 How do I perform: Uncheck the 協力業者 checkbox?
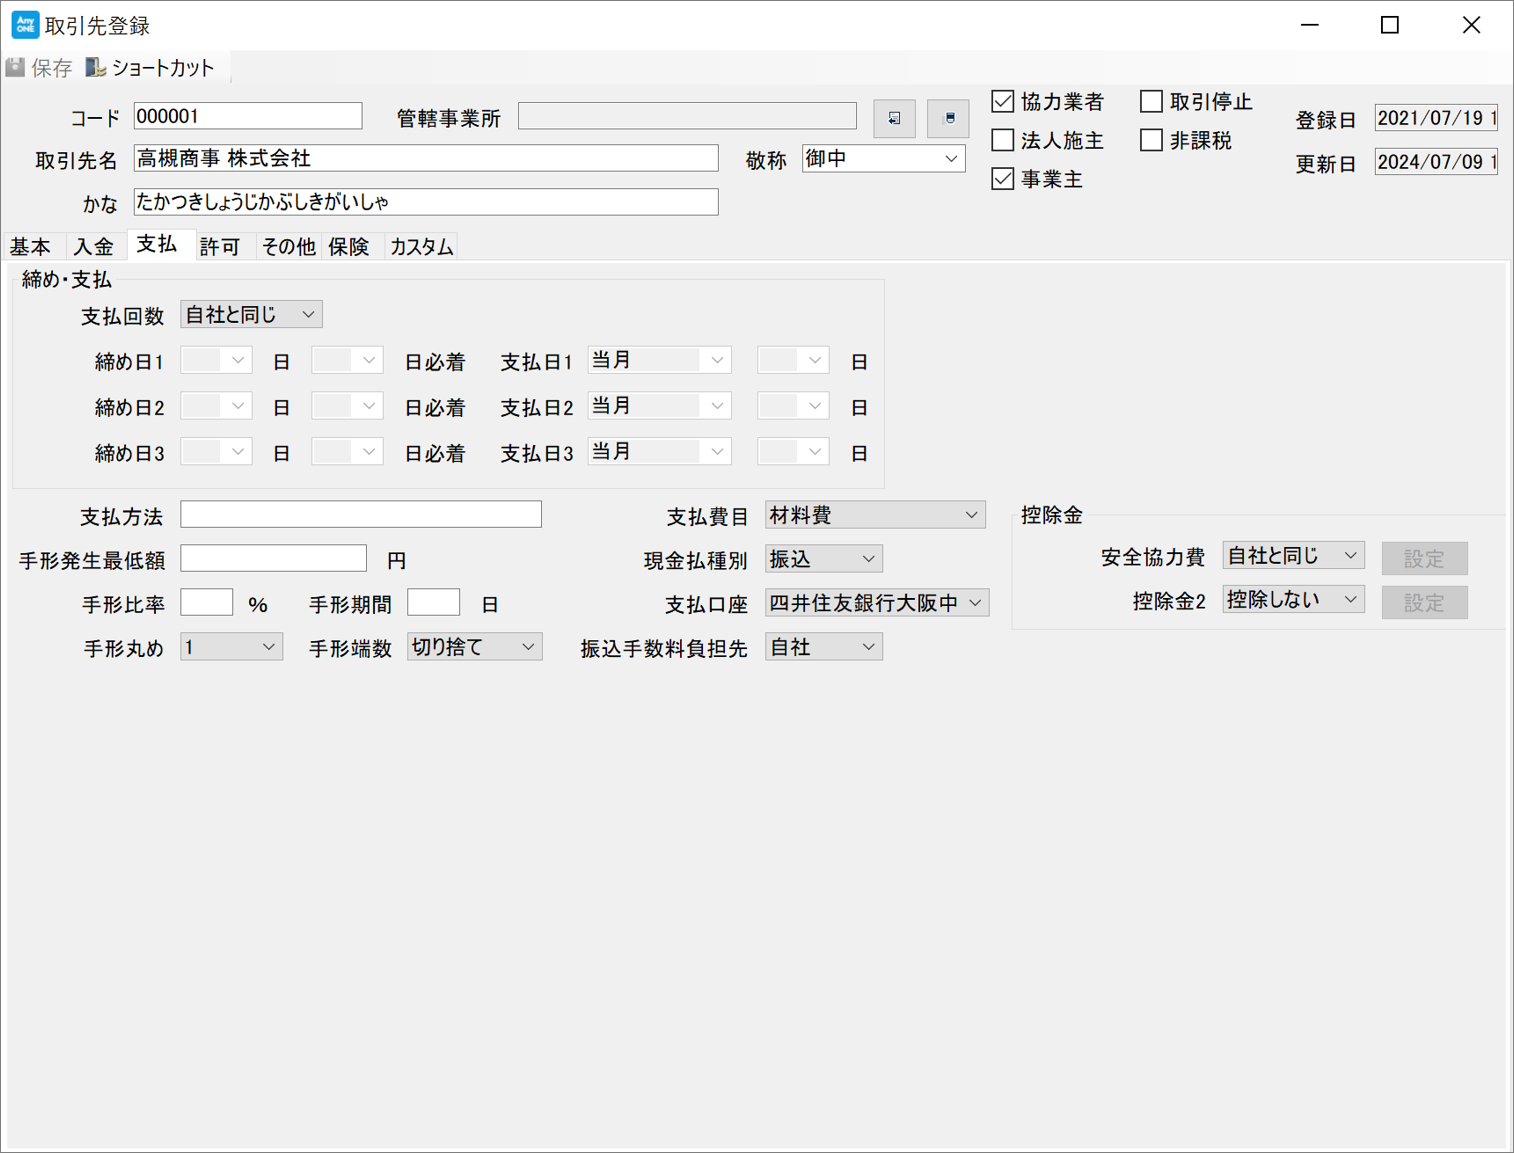click(x=1003, y=102)
